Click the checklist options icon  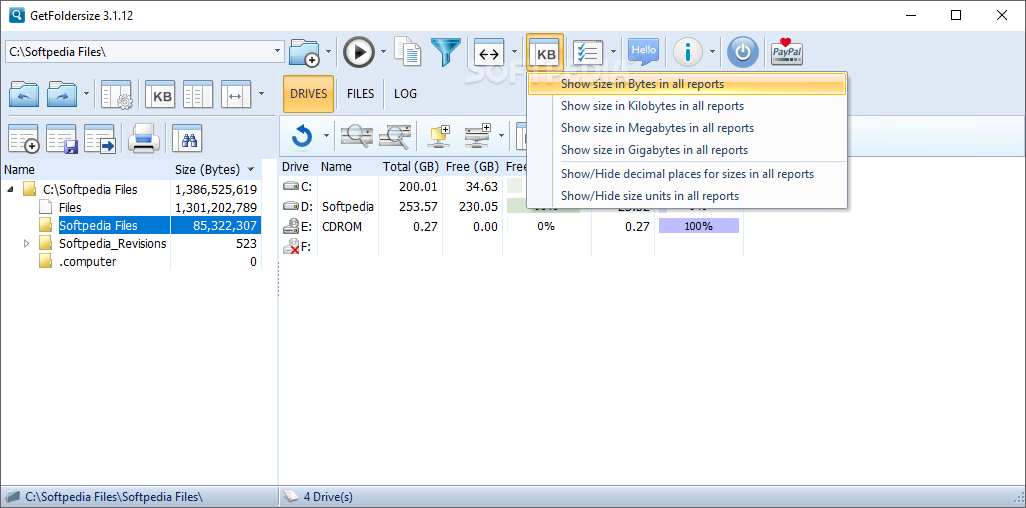tap(588, 52)
